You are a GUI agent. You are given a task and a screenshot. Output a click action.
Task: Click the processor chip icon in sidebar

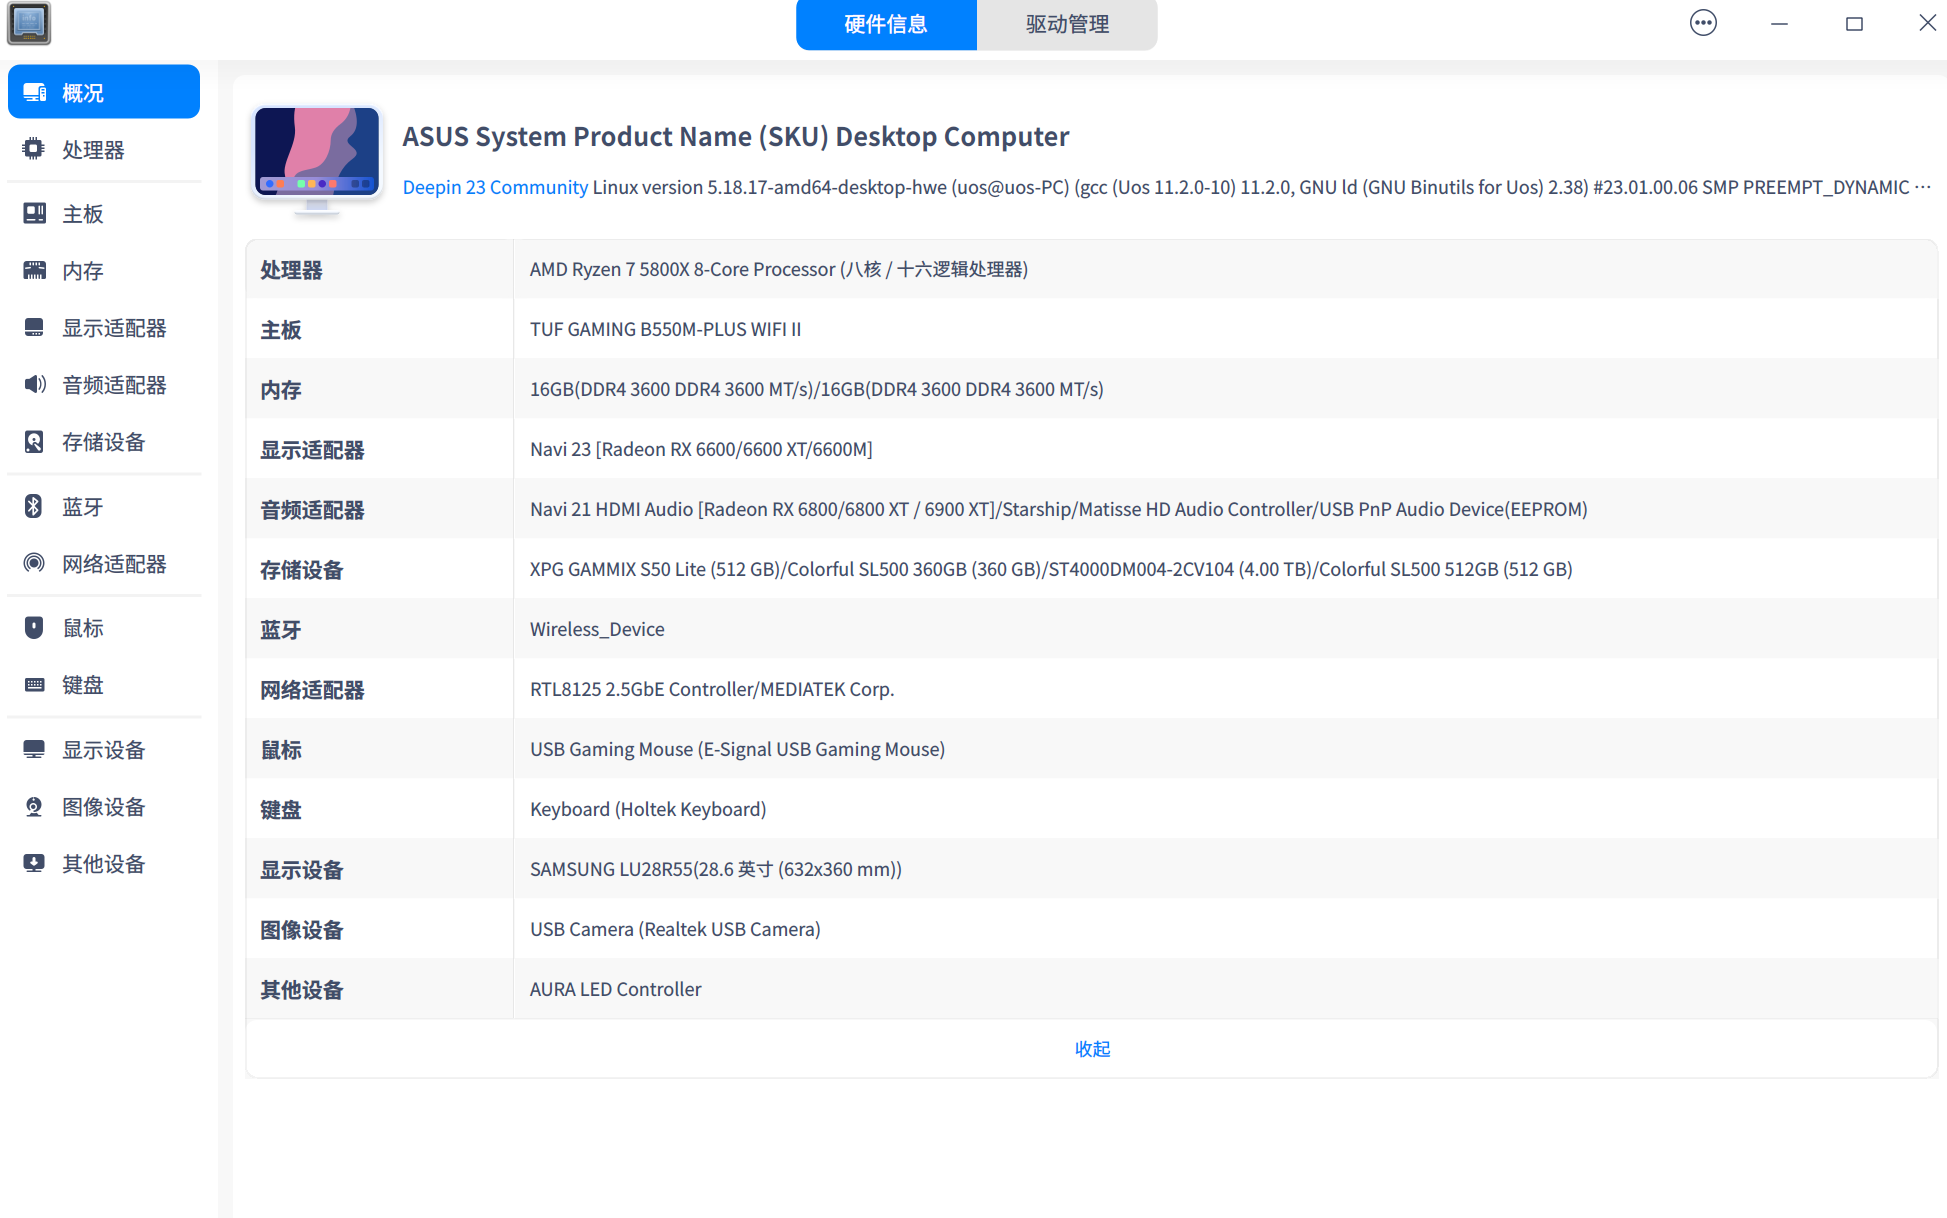tap(34, 149)
